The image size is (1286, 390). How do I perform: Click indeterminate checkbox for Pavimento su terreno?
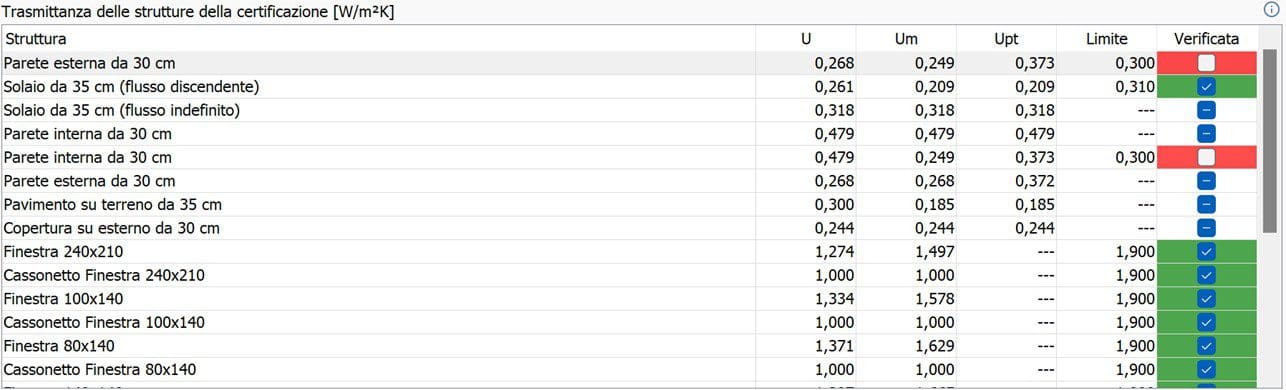coord(1206,204)
